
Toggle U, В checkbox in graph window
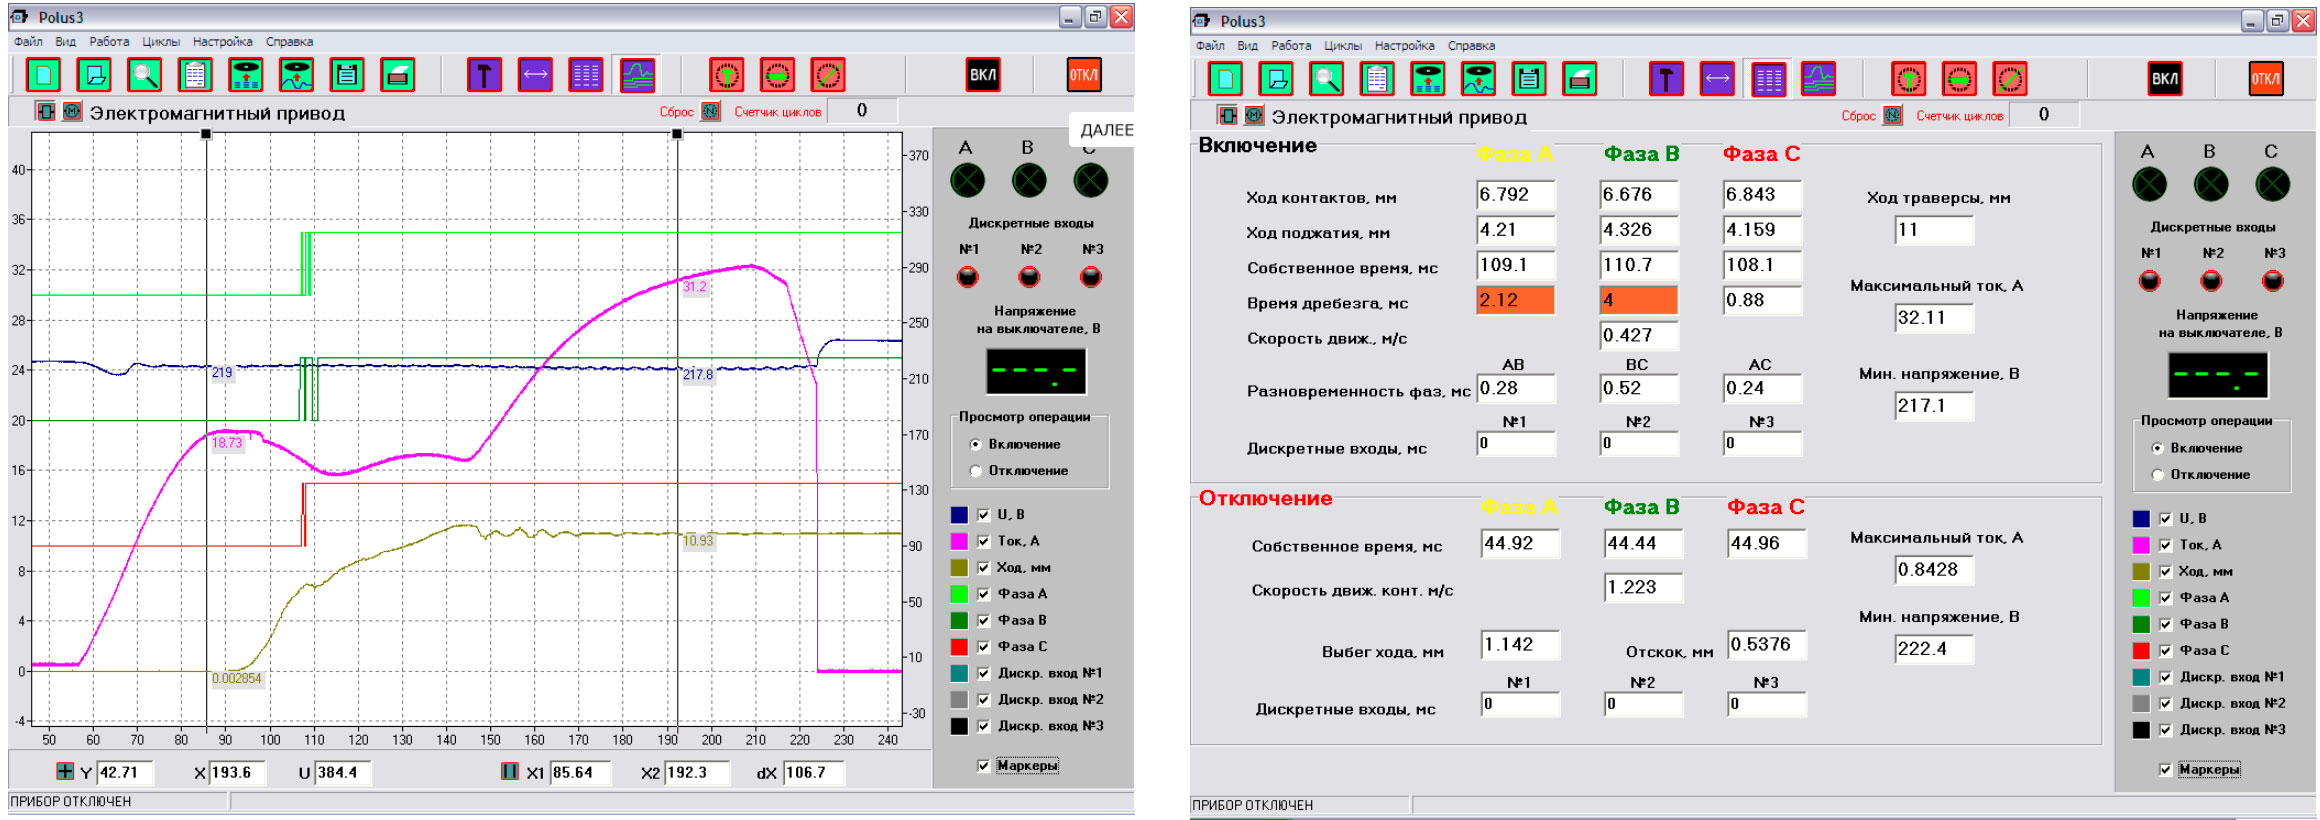coord(984,515)
